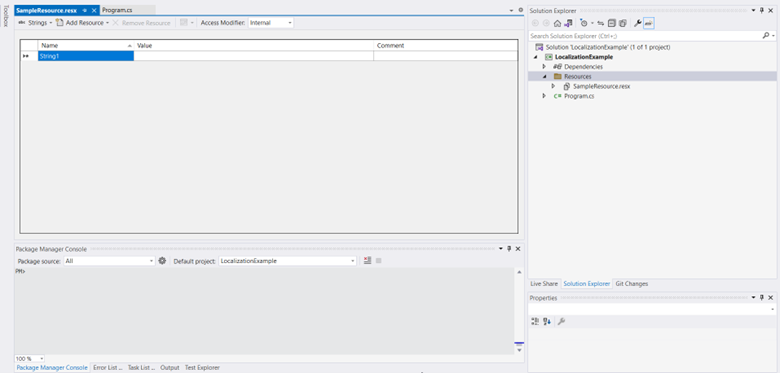Switch to the Test Explorer tab

pos(202,368)
